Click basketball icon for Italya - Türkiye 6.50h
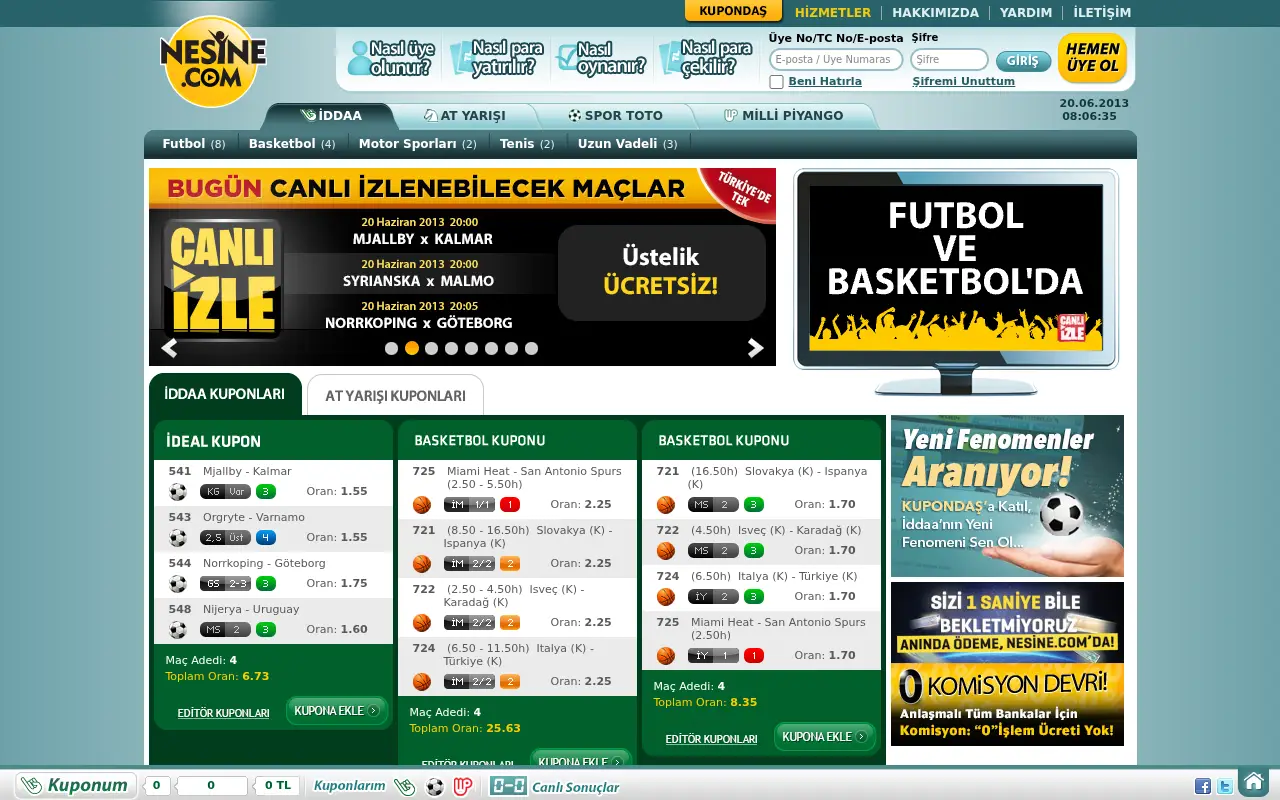The image size is (1280, 800). pos(666,597)
